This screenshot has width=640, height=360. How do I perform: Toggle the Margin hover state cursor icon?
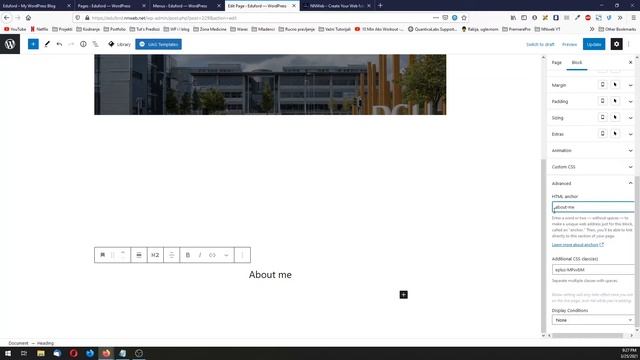[615, 85]
